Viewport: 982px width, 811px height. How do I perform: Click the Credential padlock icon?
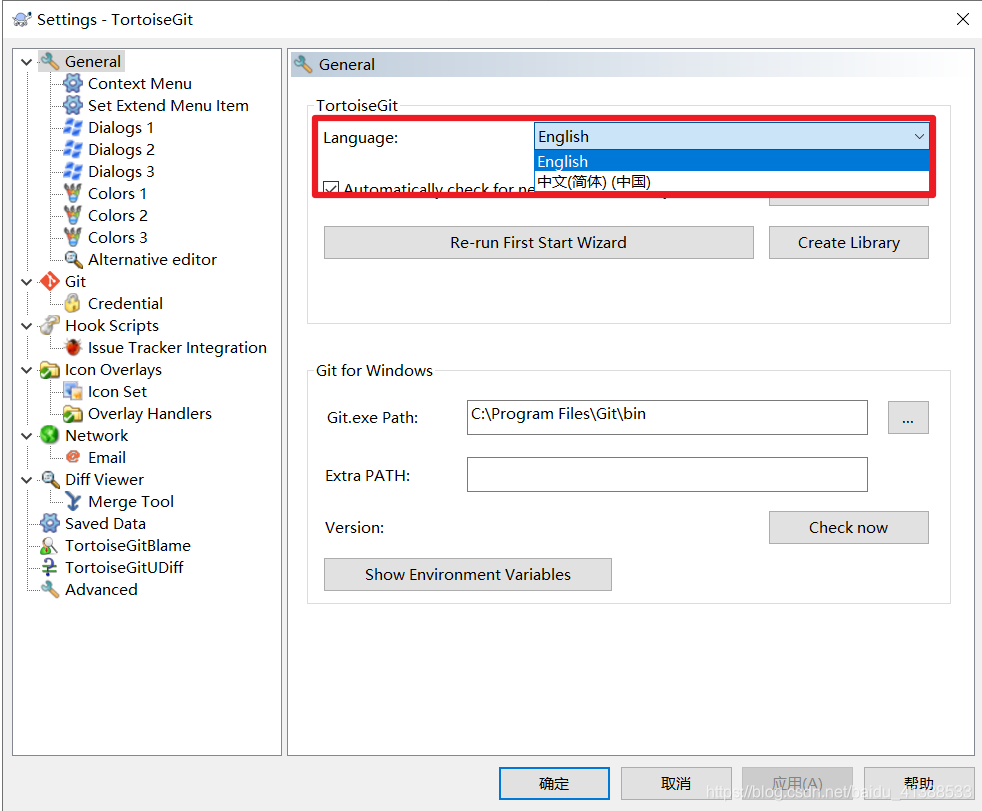tap(73, 303)
